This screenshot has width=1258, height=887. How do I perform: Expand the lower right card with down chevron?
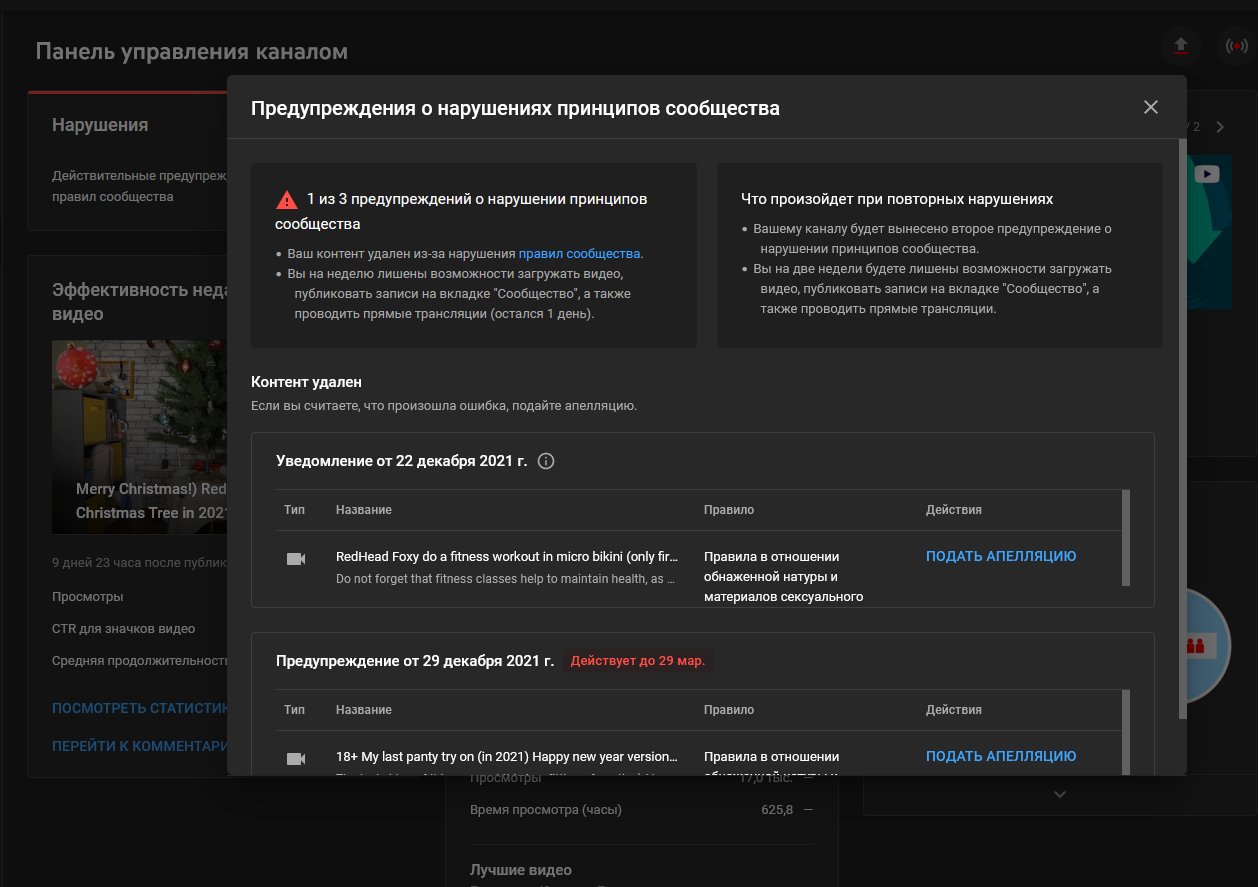(1060, 794)
